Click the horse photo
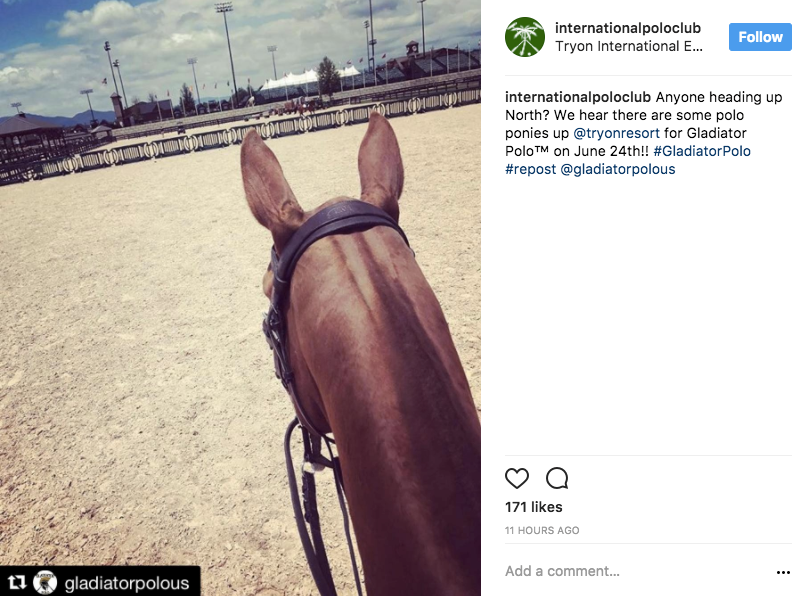 click(240, 298)
